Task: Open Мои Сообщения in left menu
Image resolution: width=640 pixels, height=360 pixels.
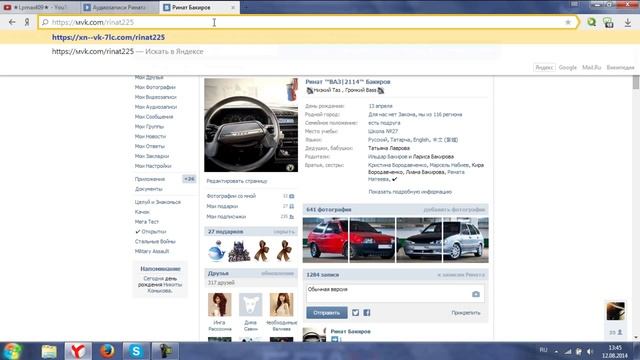Action: (x=154, y=117)
